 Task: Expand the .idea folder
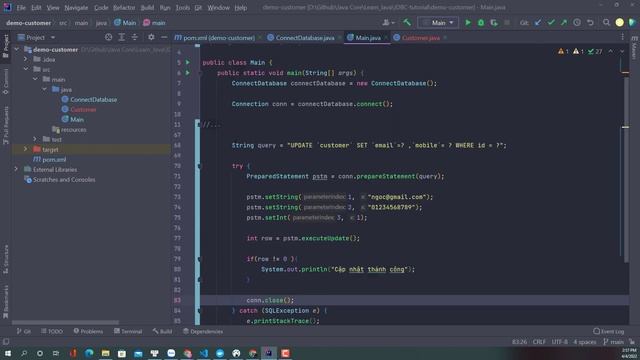pos(26,59)
